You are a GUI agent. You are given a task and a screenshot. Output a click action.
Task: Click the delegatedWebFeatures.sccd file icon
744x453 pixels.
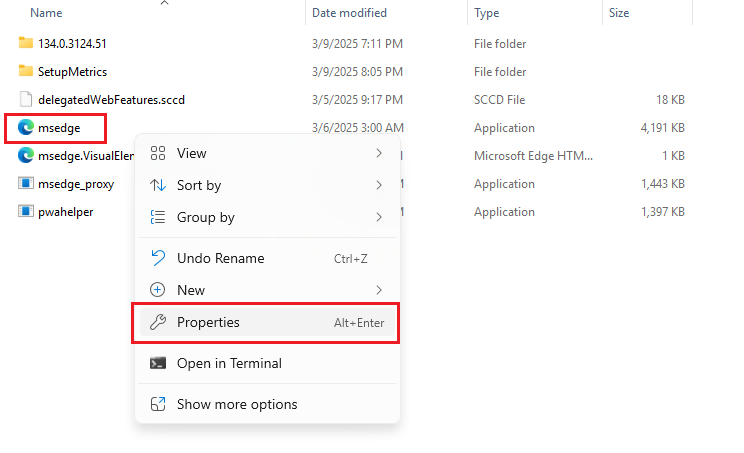pyautogui.click(x=26, y=99)
